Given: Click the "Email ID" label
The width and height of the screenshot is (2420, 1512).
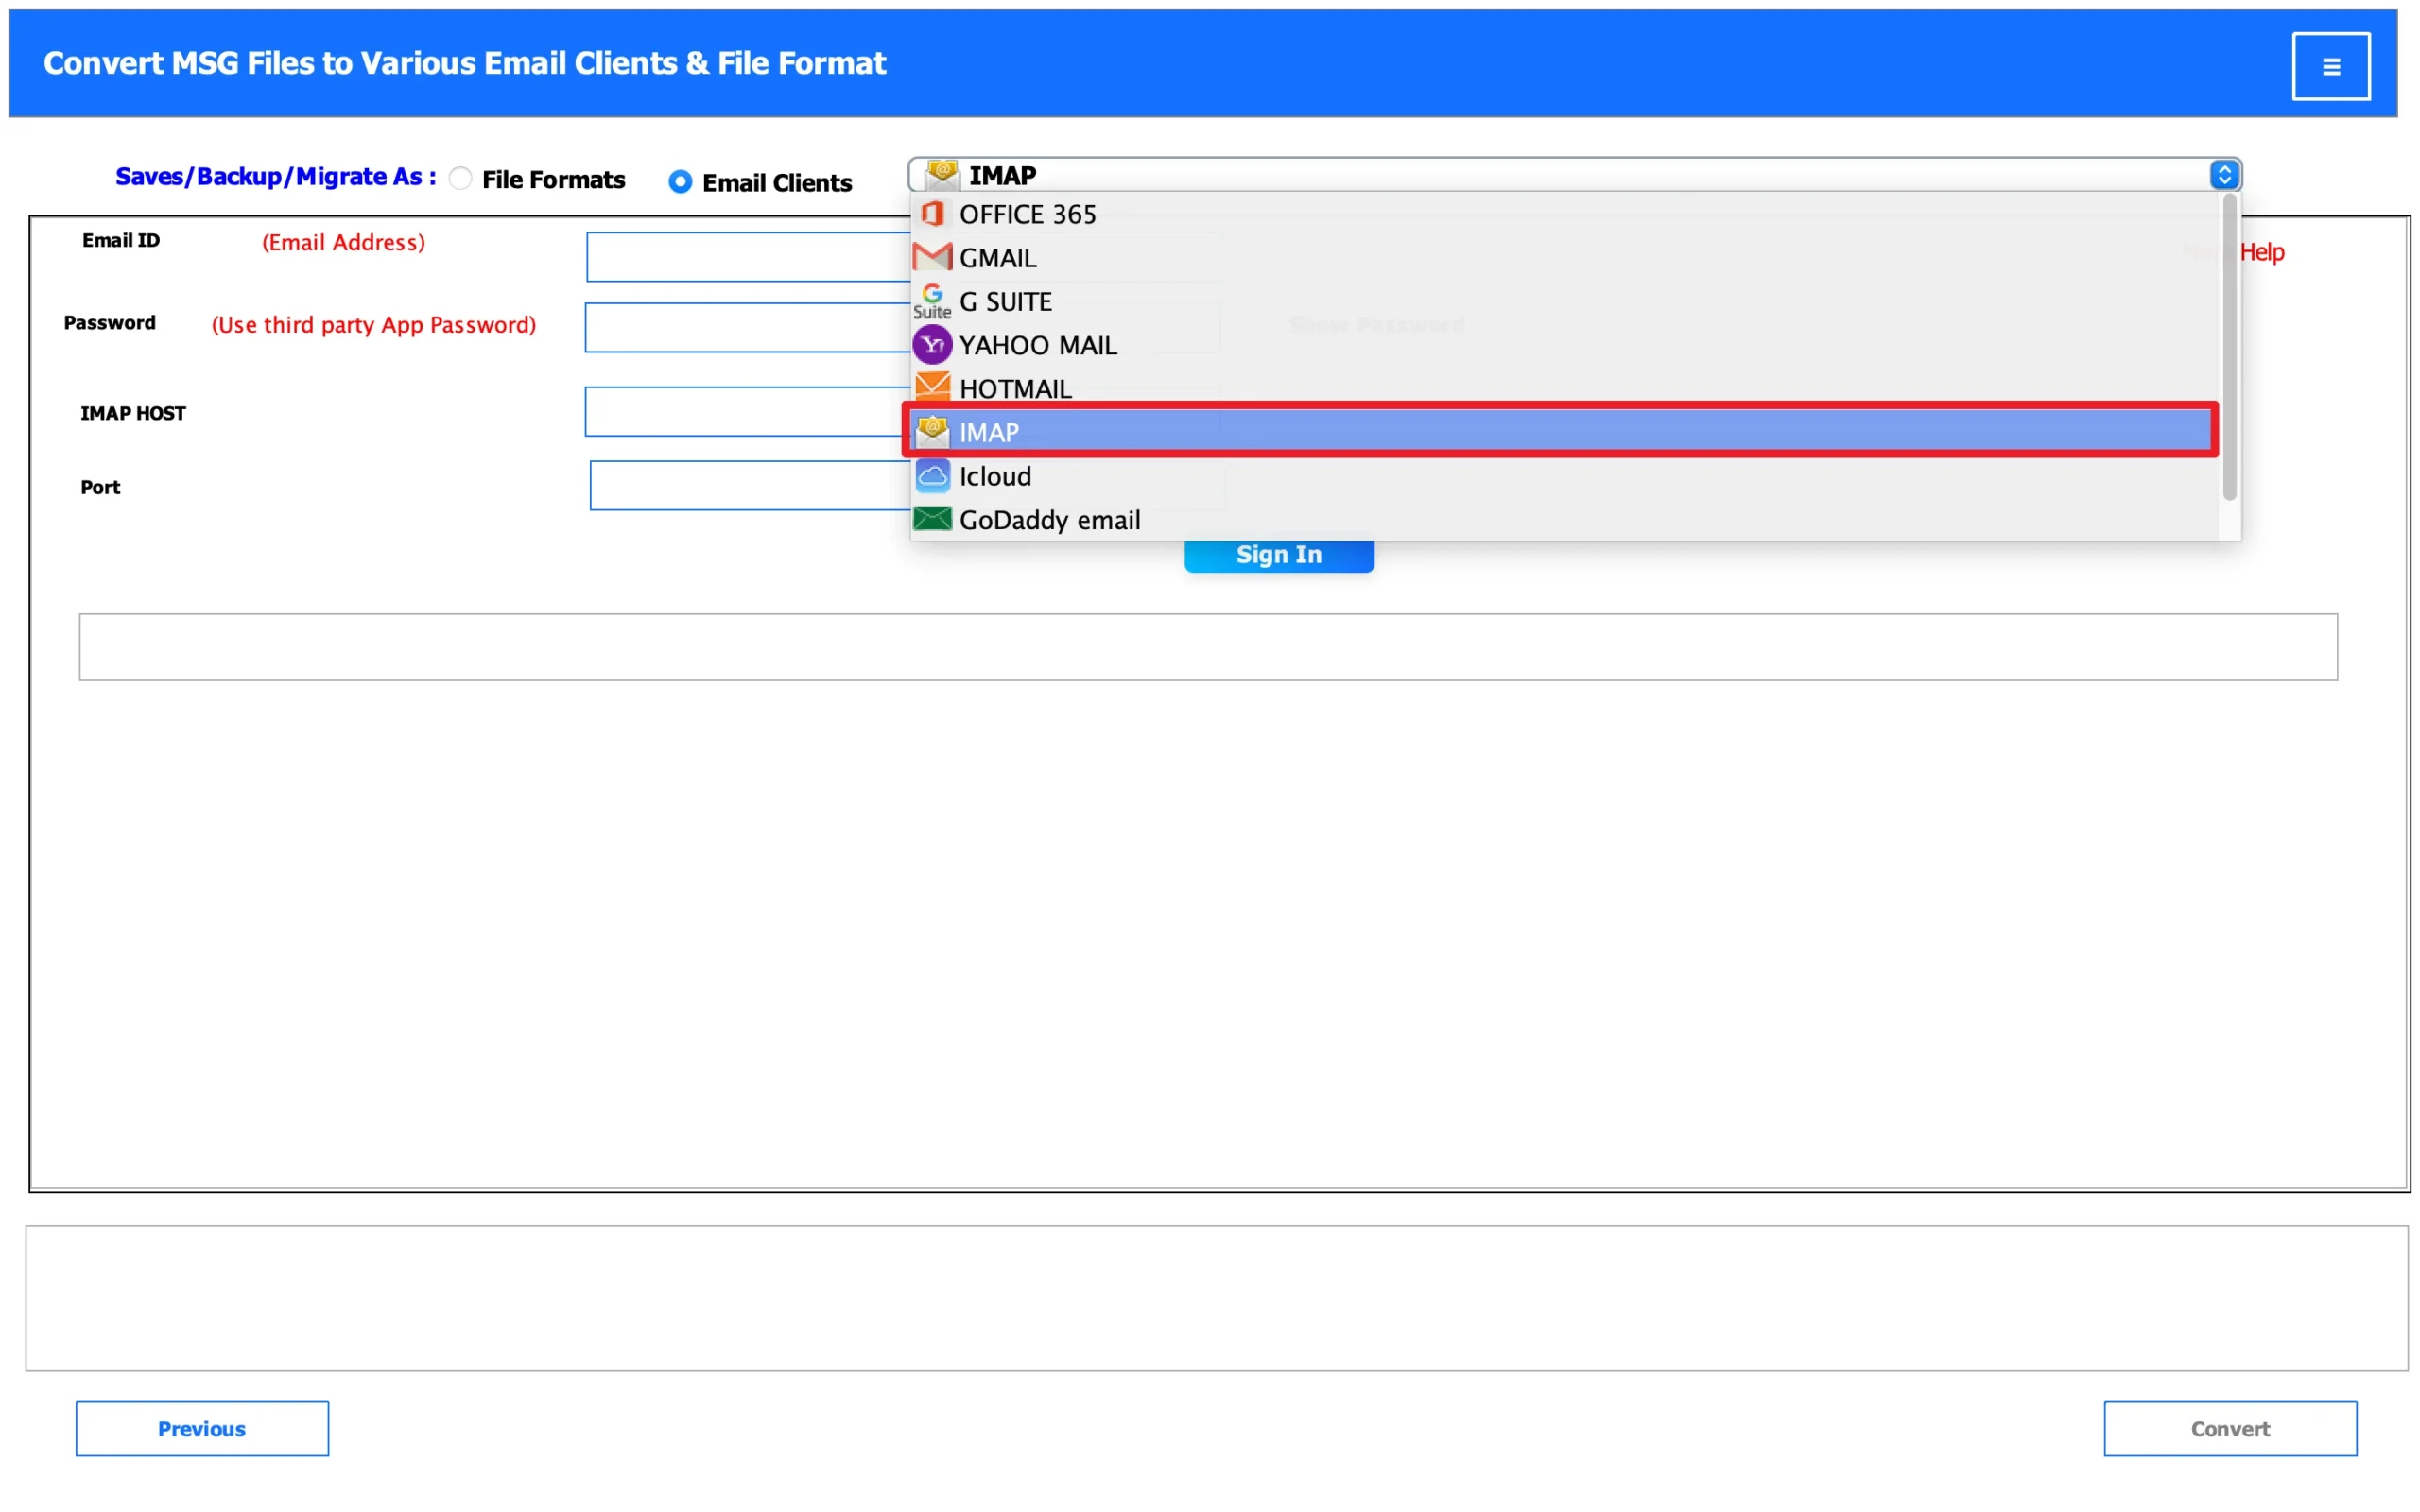Looking at the screenshot, I should [x=121, y=240].
